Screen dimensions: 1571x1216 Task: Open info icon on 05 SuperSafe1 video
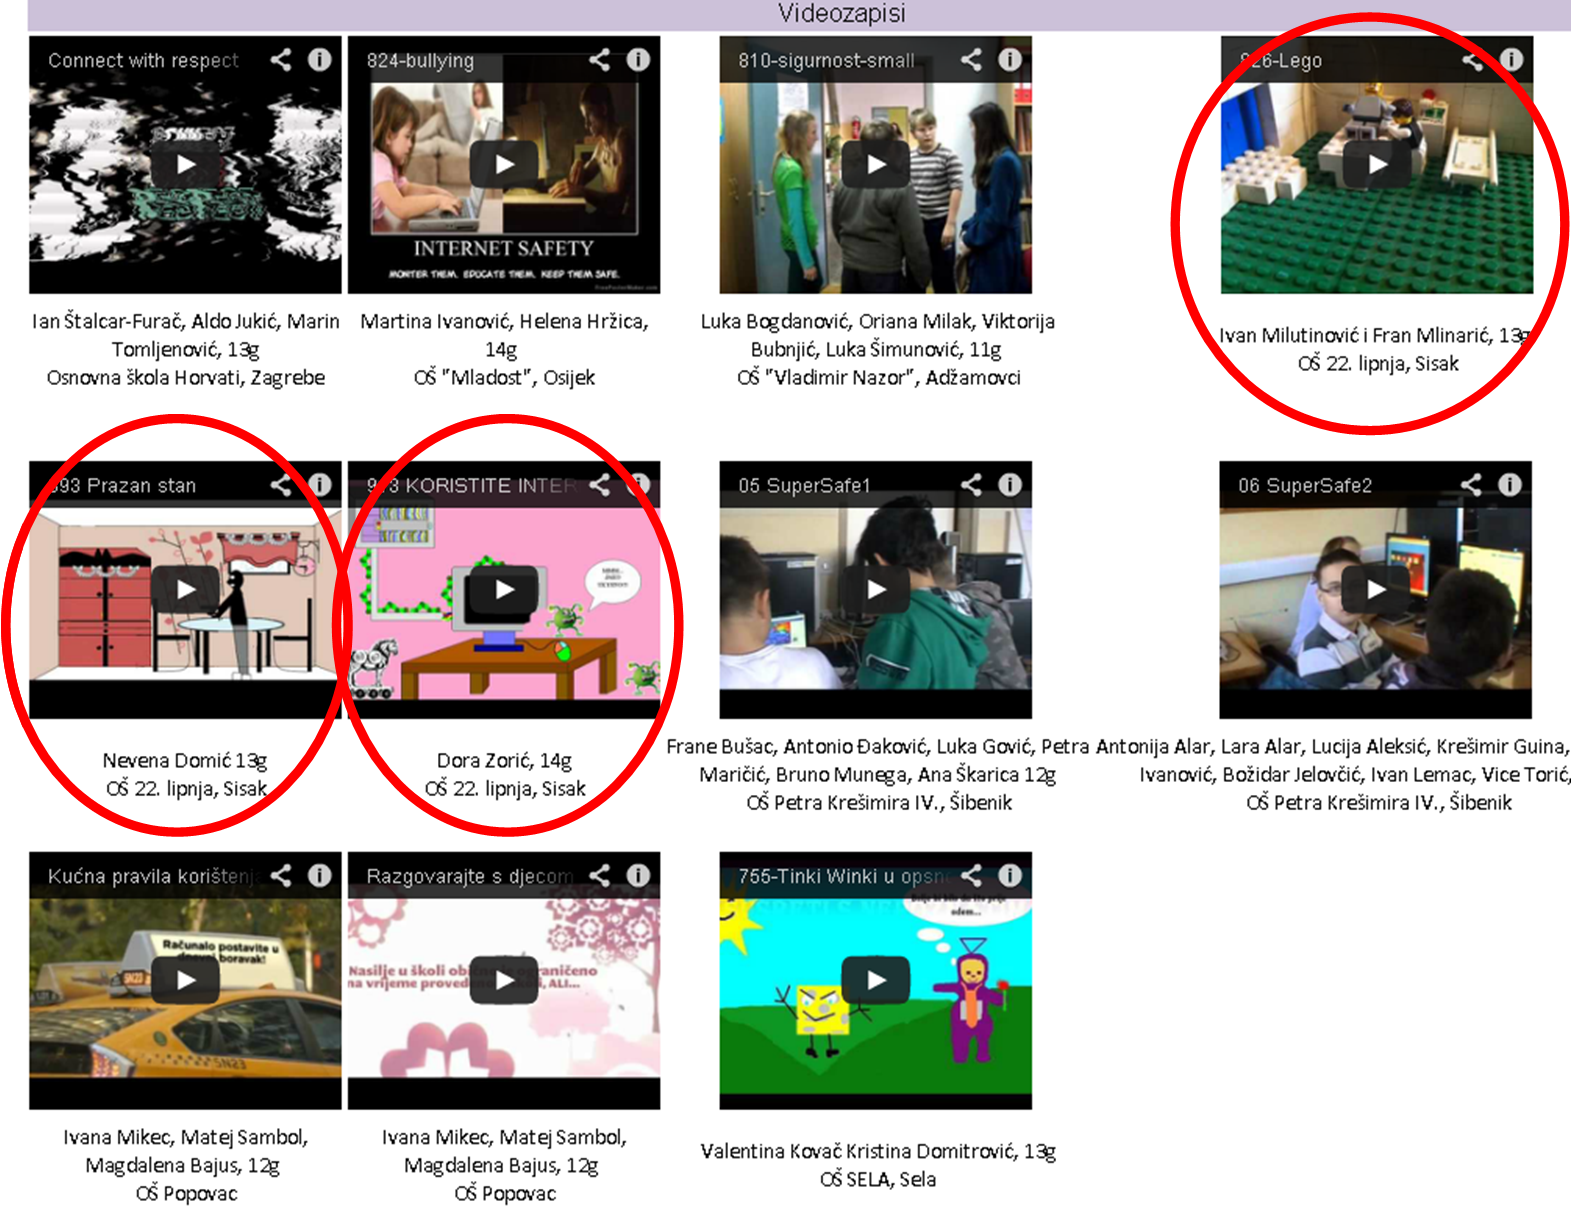[1010, 485]
